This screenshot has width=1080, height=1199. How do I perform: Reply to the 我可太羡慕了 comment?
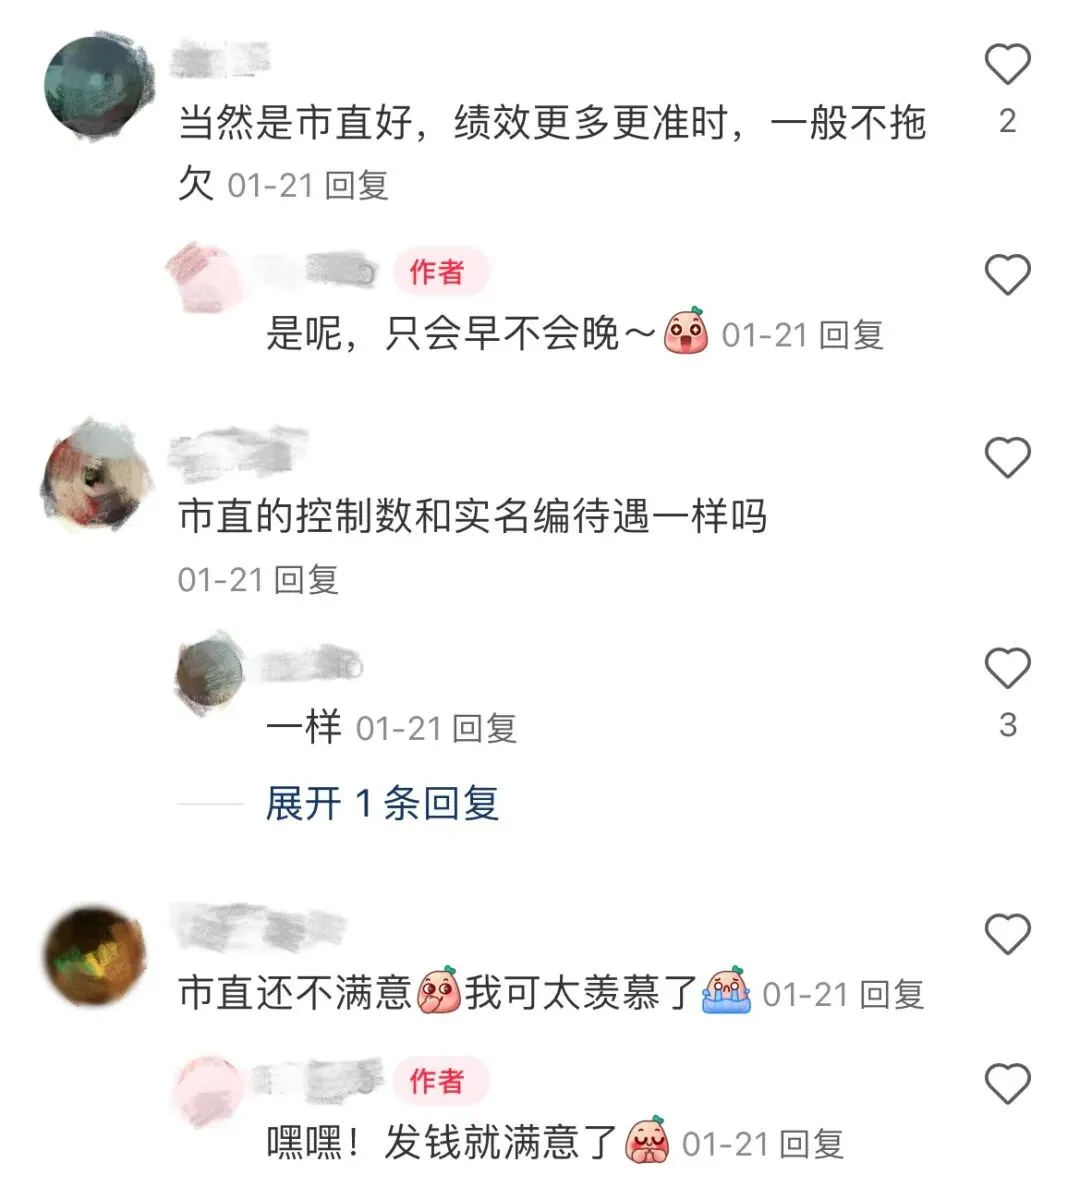892,995
